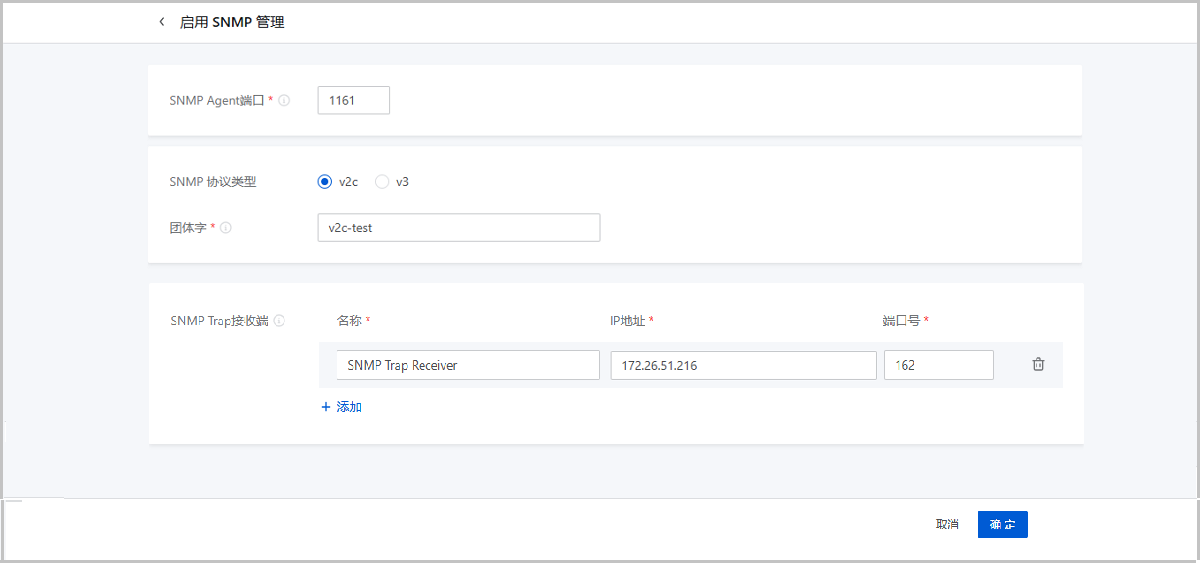This screenshot has height=564, width=1200.
Task: Go back using the left chevron arrow
Action: [x=162, y=22]
